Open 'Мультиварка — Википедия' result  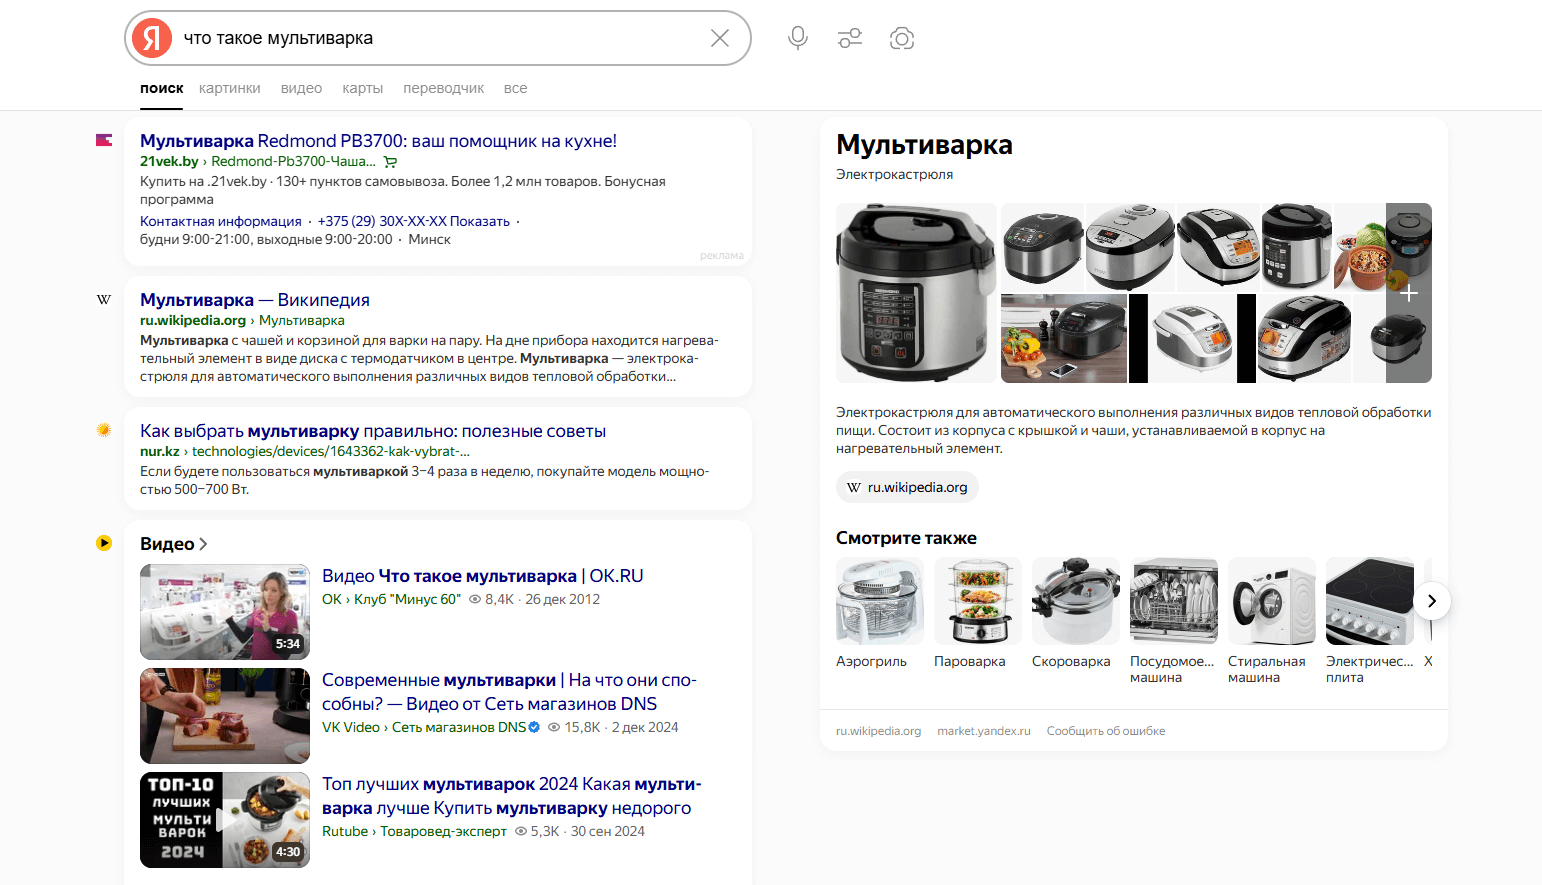255,300
